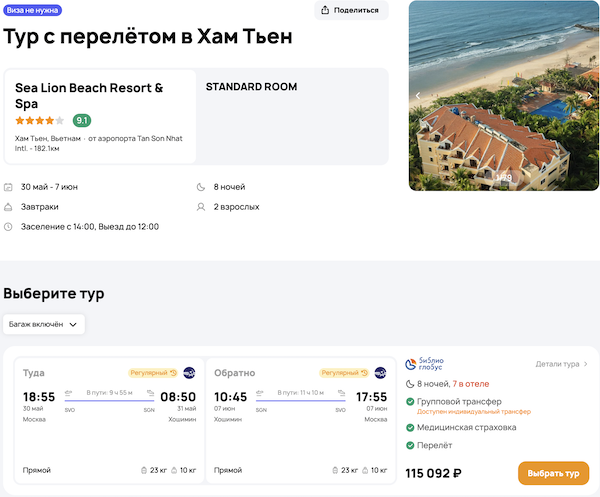600x497 pixels.
Task: Click the Поделиться share button
Action: [x=351, y=10]
